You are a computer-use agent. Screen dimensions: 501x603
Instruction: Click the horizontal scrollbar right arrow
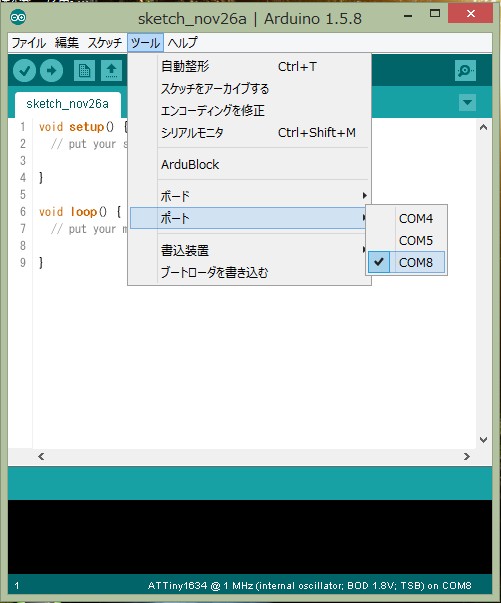pos(467,456)
